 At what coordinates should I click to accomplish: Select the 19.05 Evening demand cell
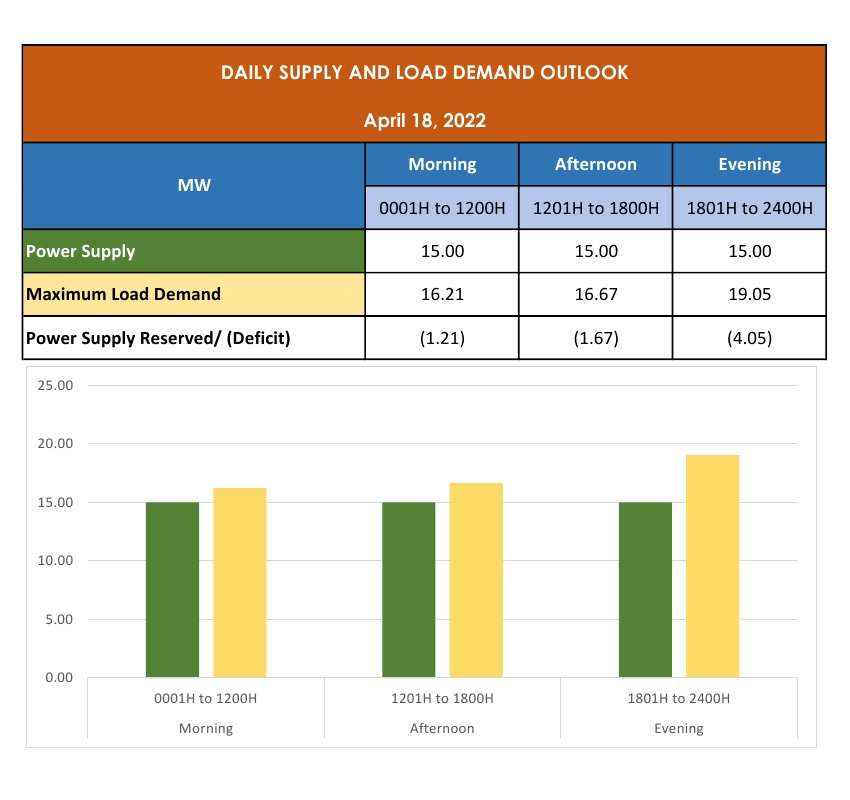click(x=749, y=295)
